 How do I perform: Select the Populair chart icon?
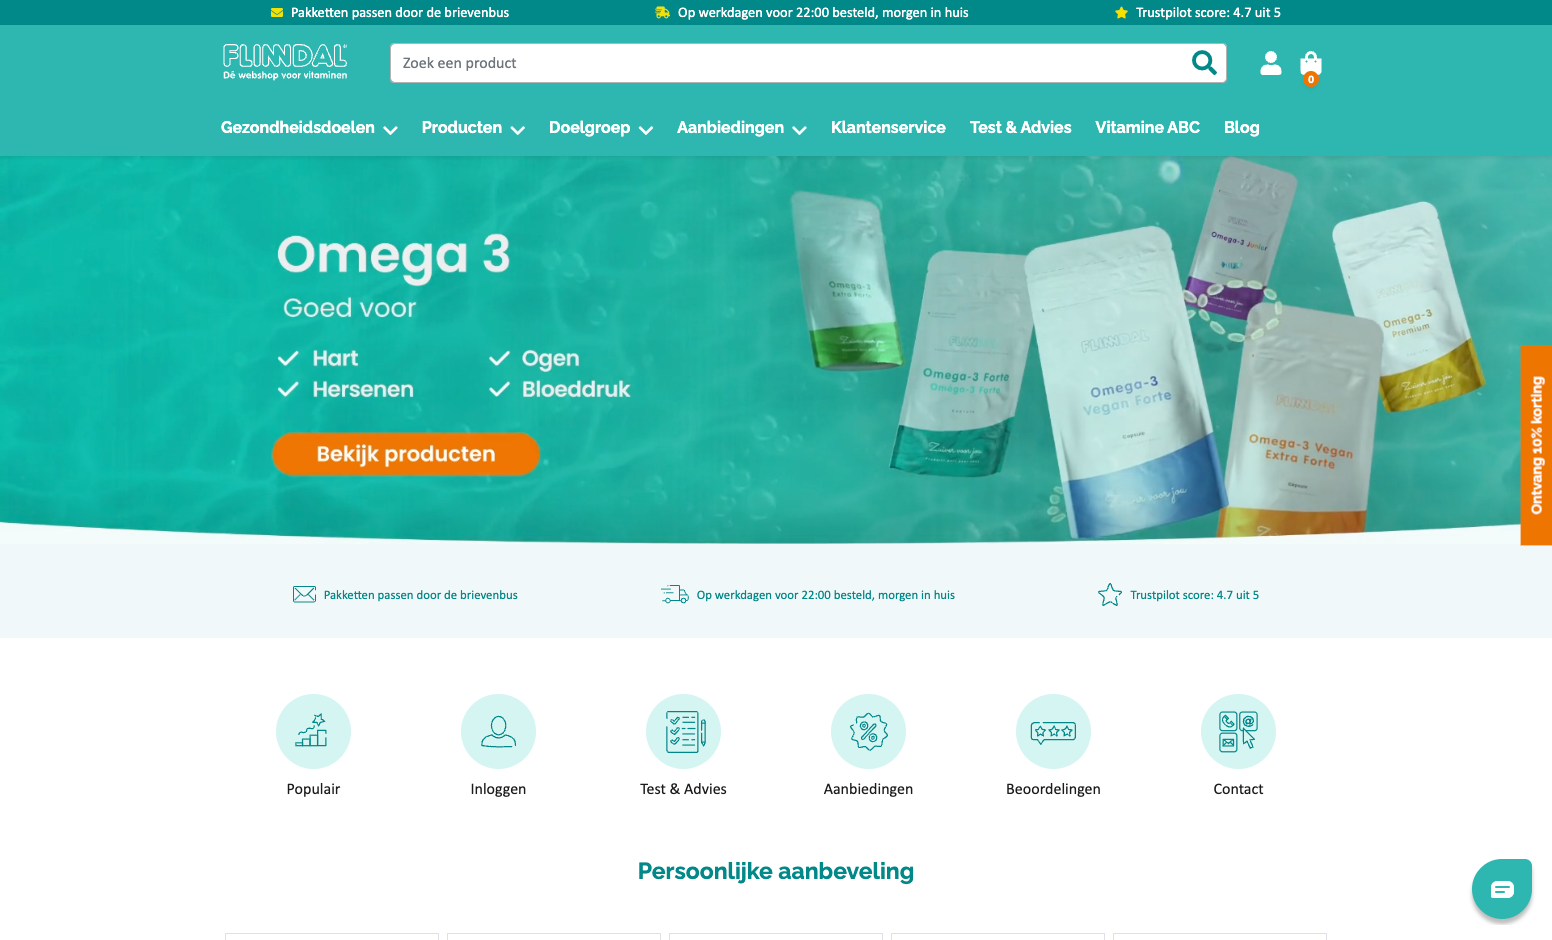(313, 731)
